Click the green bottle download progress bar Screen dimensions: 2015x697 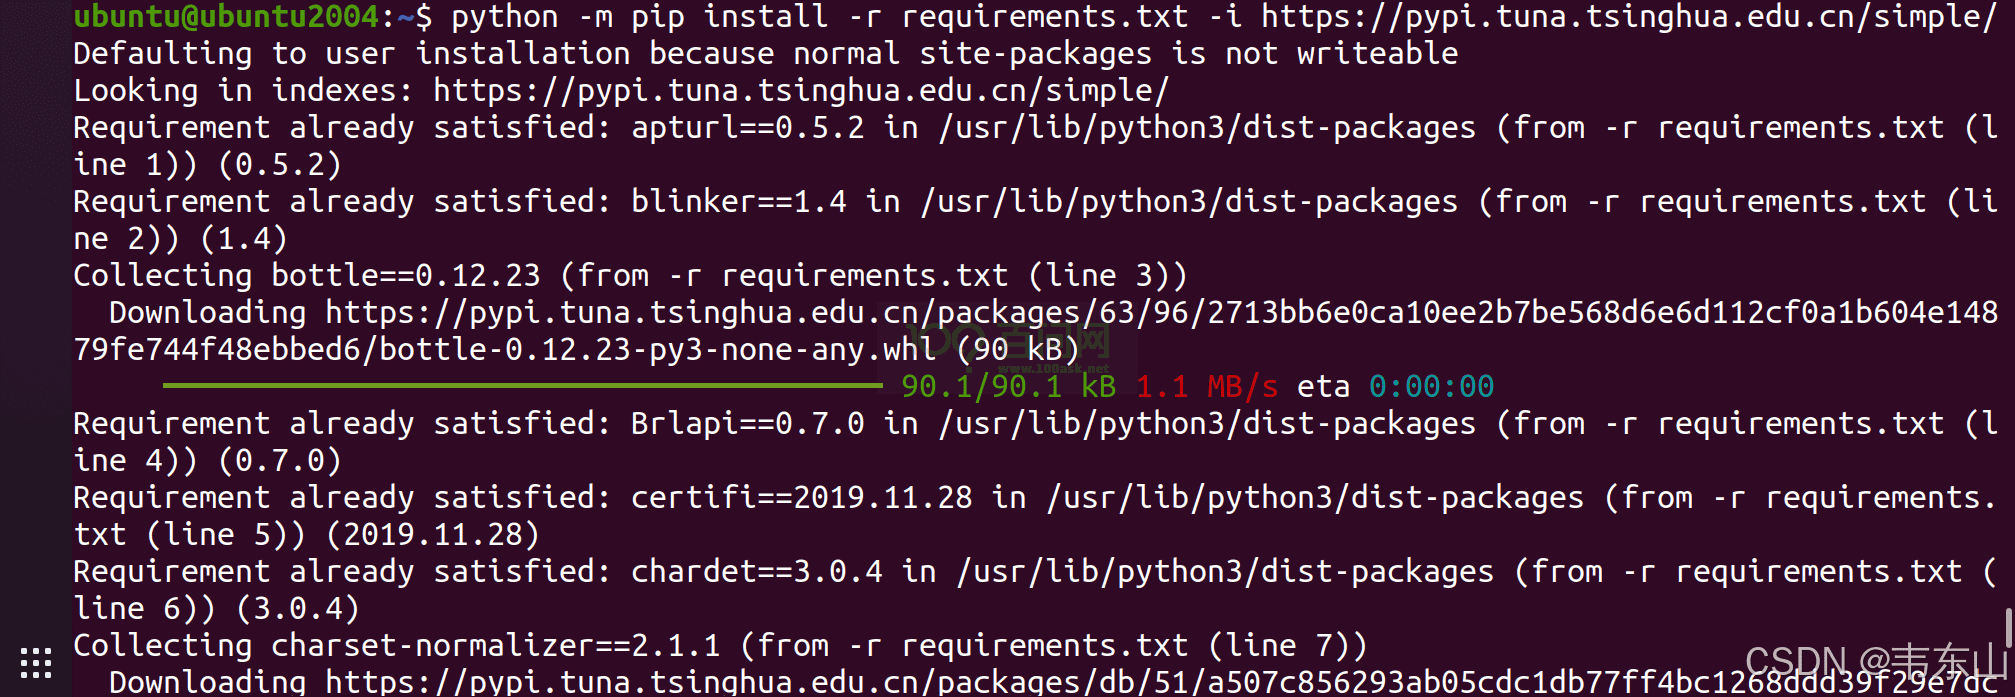click(x=522, y=385)
